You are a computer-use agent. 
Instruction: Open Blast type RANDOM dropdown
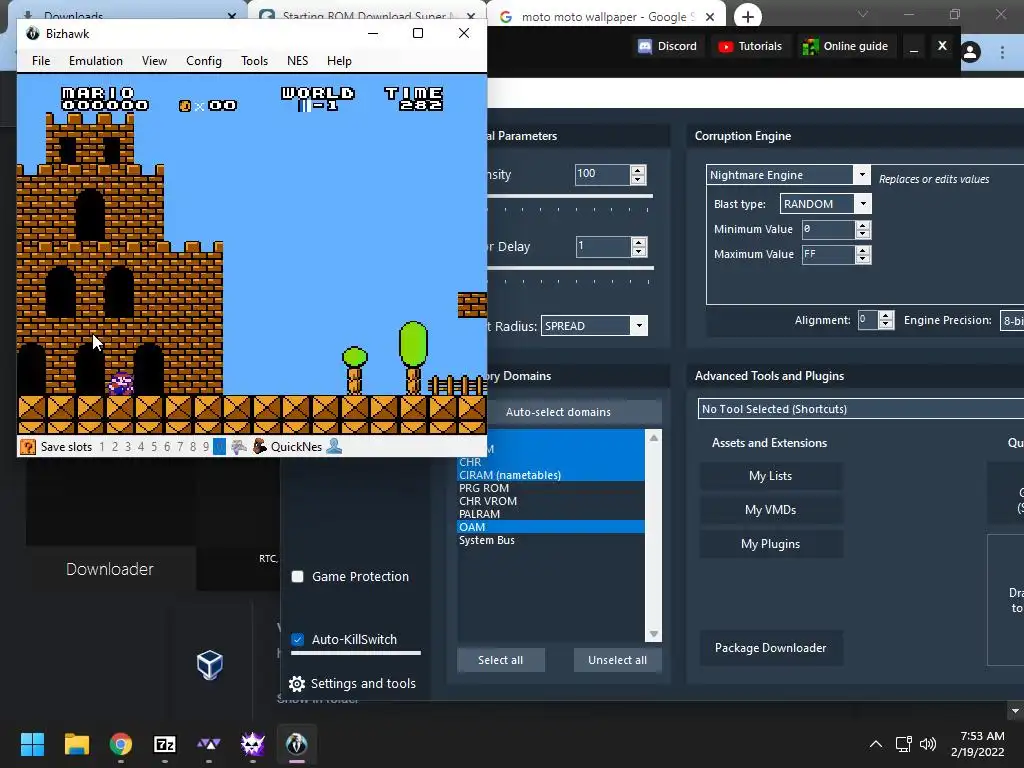click(x=863, y=204)
